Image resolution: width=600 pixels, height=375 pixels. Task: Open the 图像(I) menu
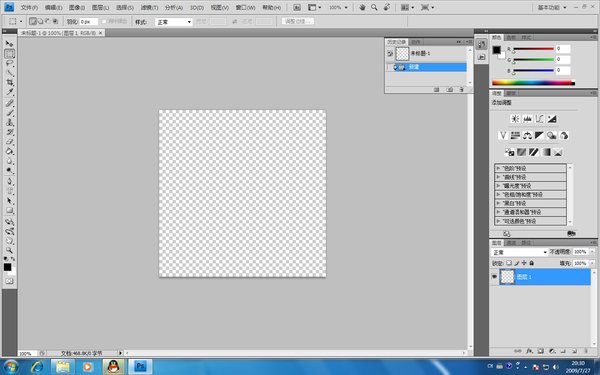tap(77, 7)
